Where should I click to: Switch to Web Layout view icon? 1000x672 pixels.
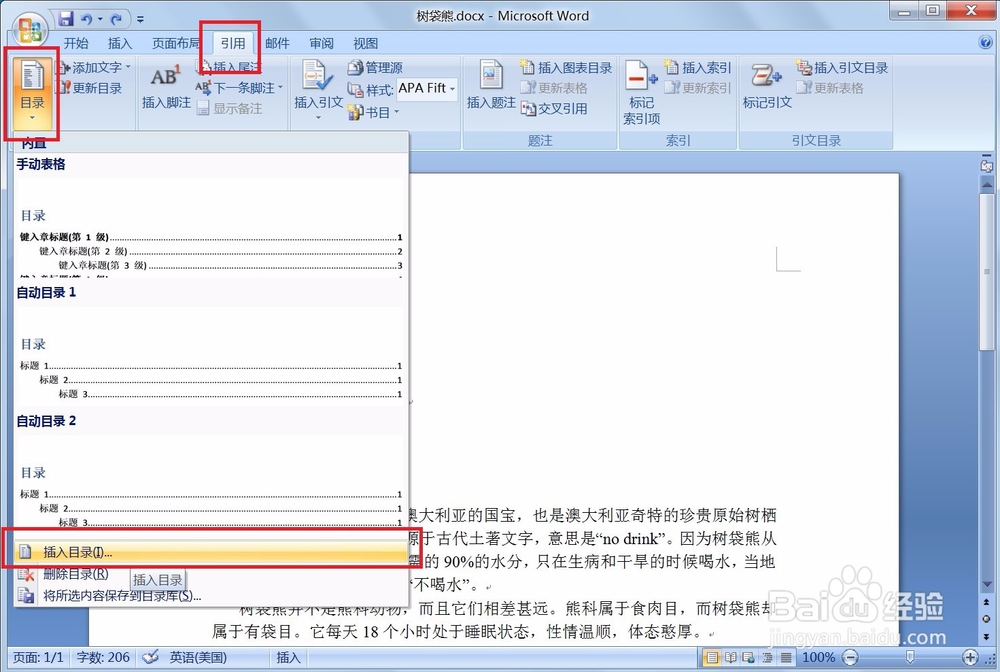(x=749, y=657)
